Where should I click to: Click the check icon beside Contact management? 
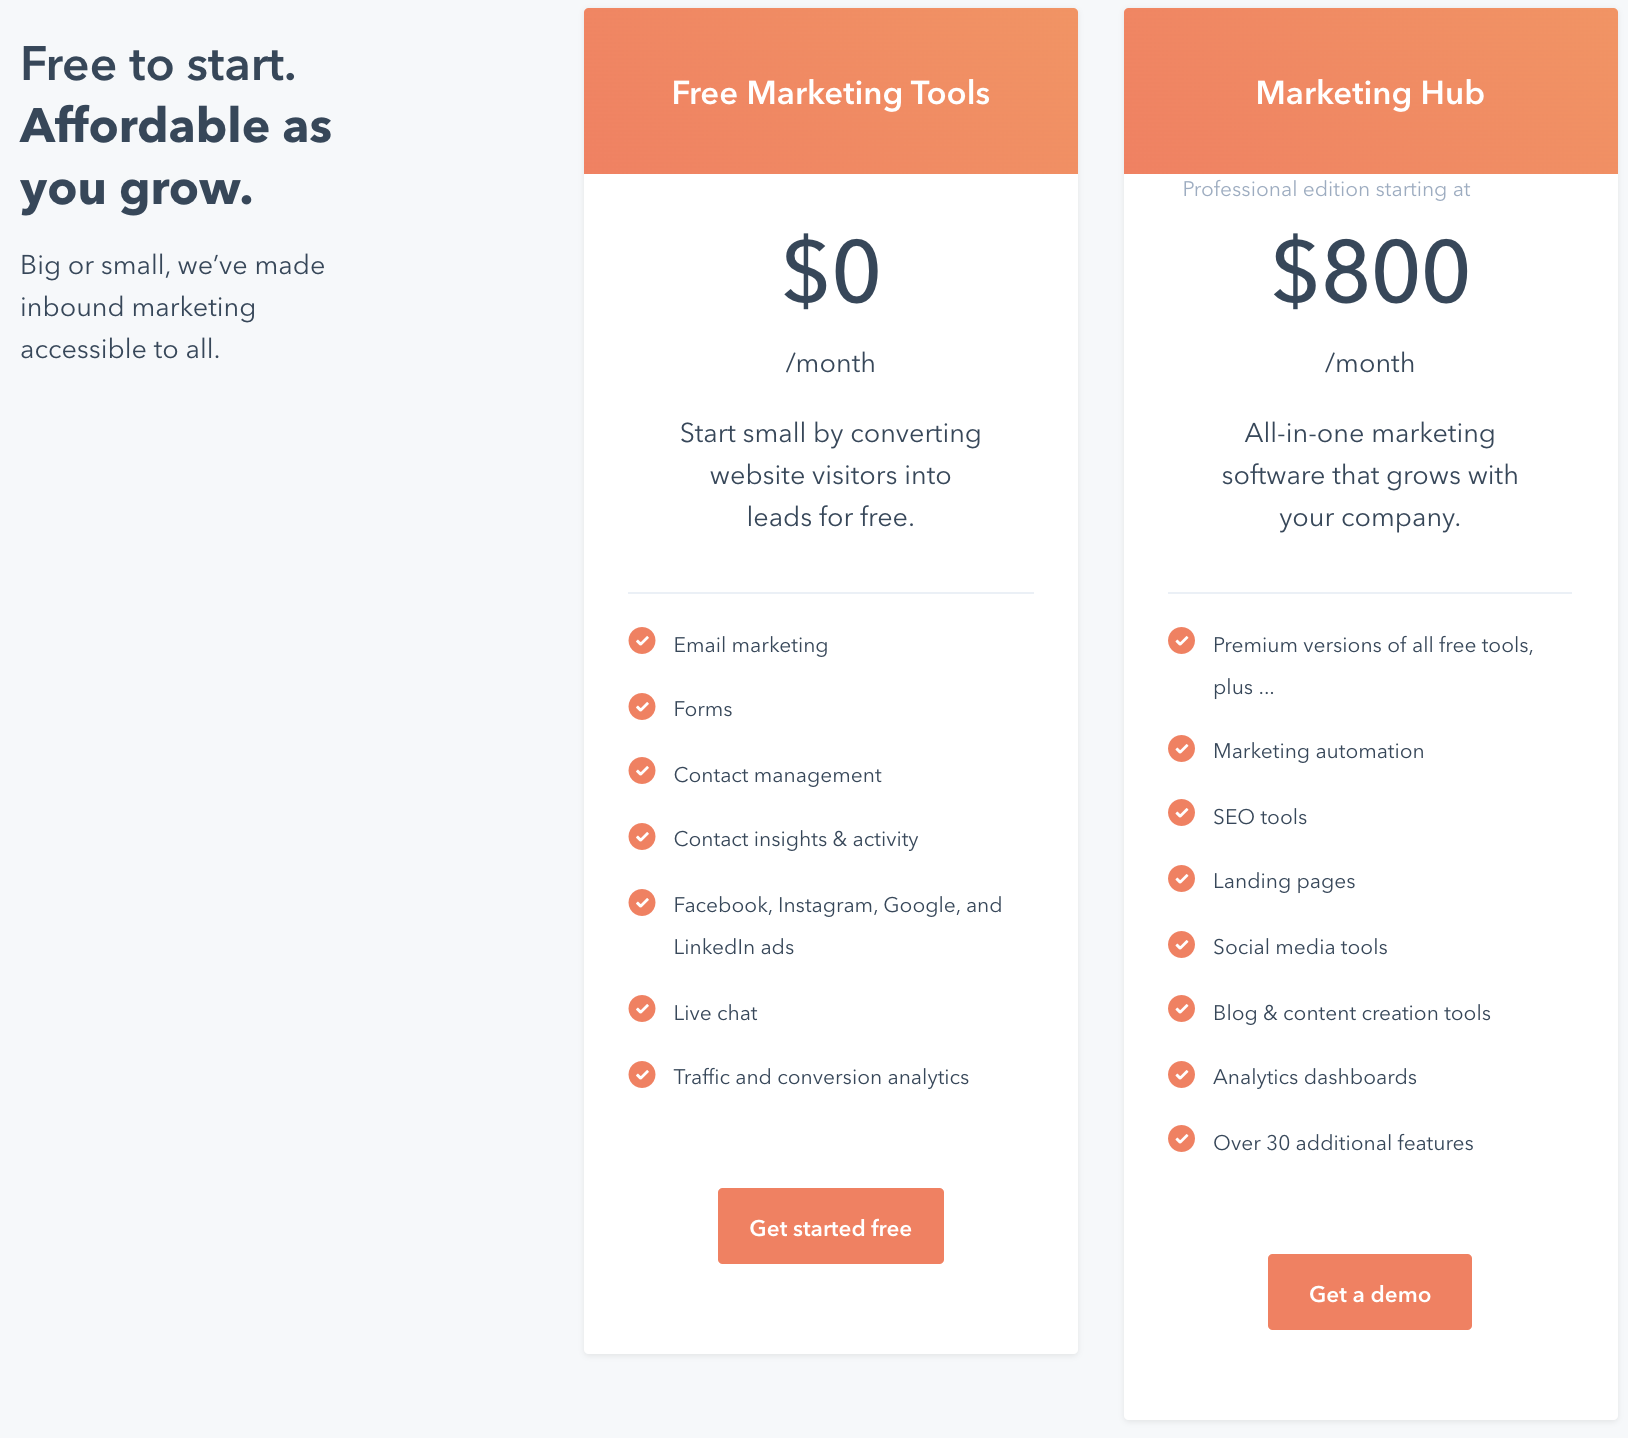[x=642, y=771]
